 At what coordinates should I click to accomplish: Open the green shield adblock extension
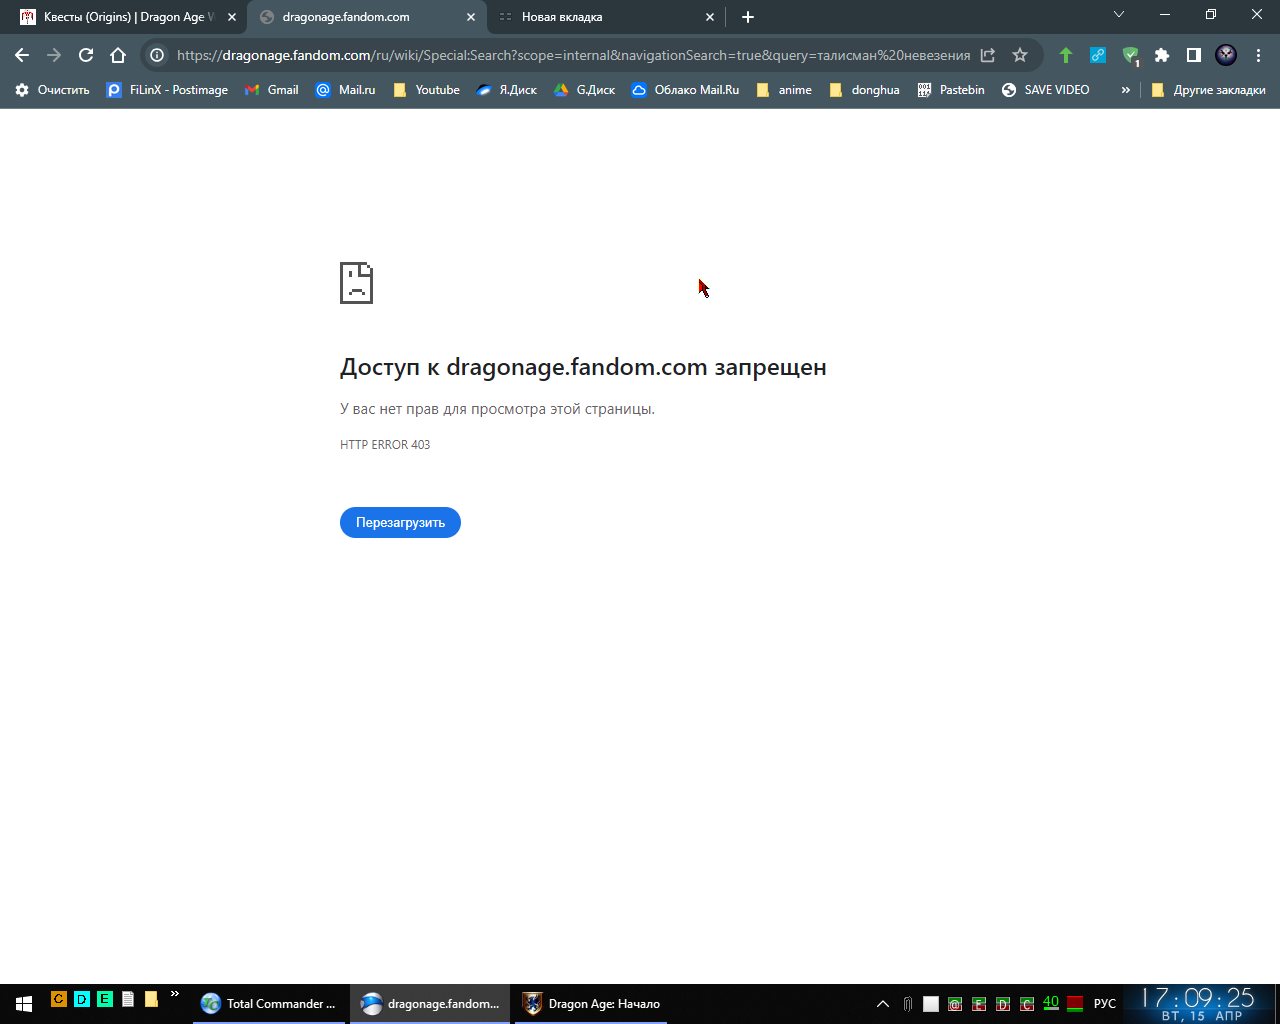pos(1130,55)
